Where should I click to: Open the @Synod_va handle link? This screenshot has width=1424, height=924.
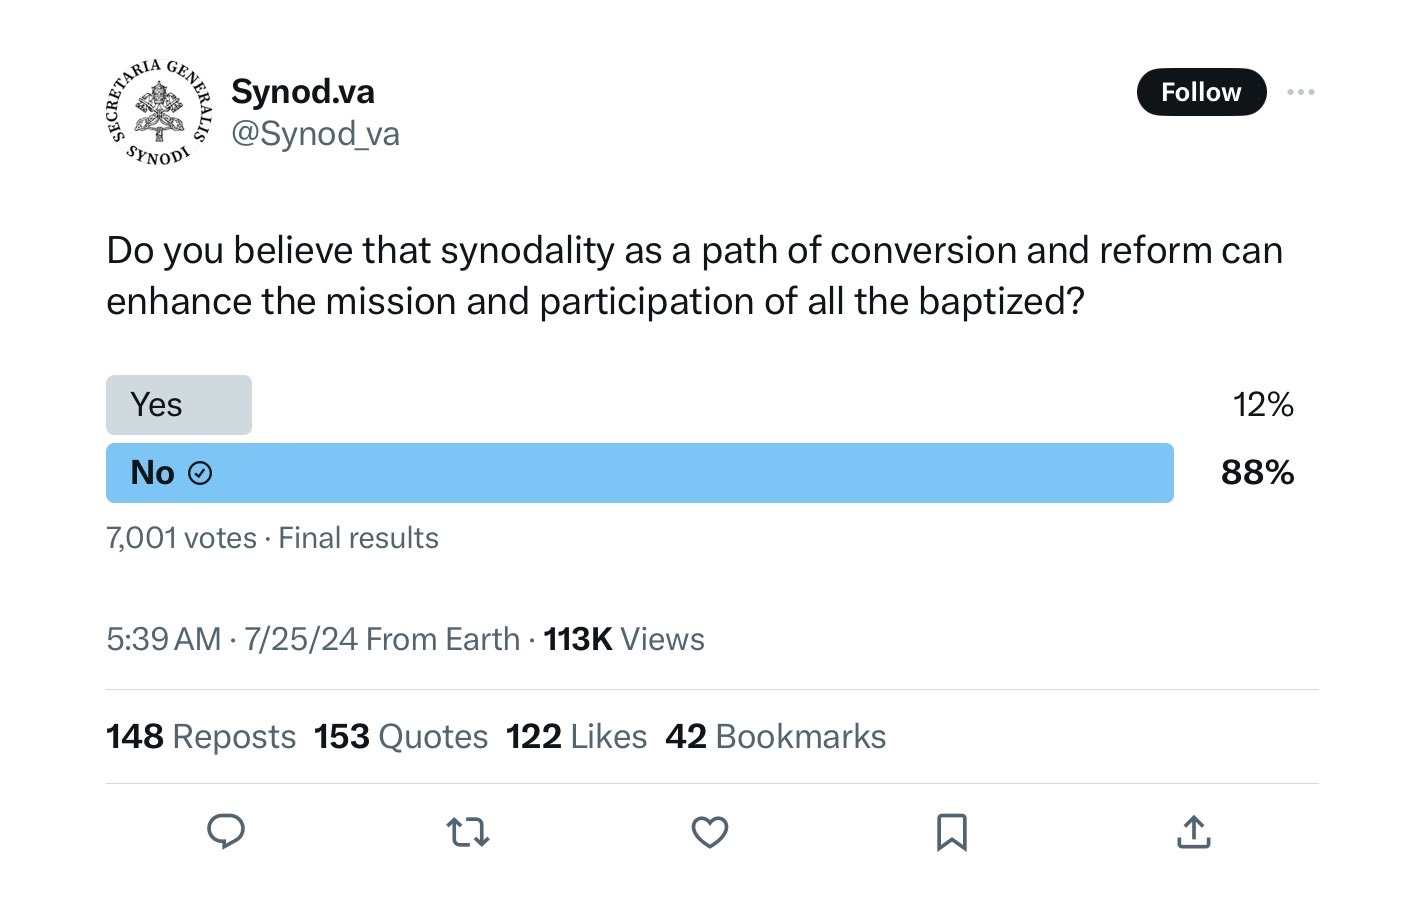315,134
